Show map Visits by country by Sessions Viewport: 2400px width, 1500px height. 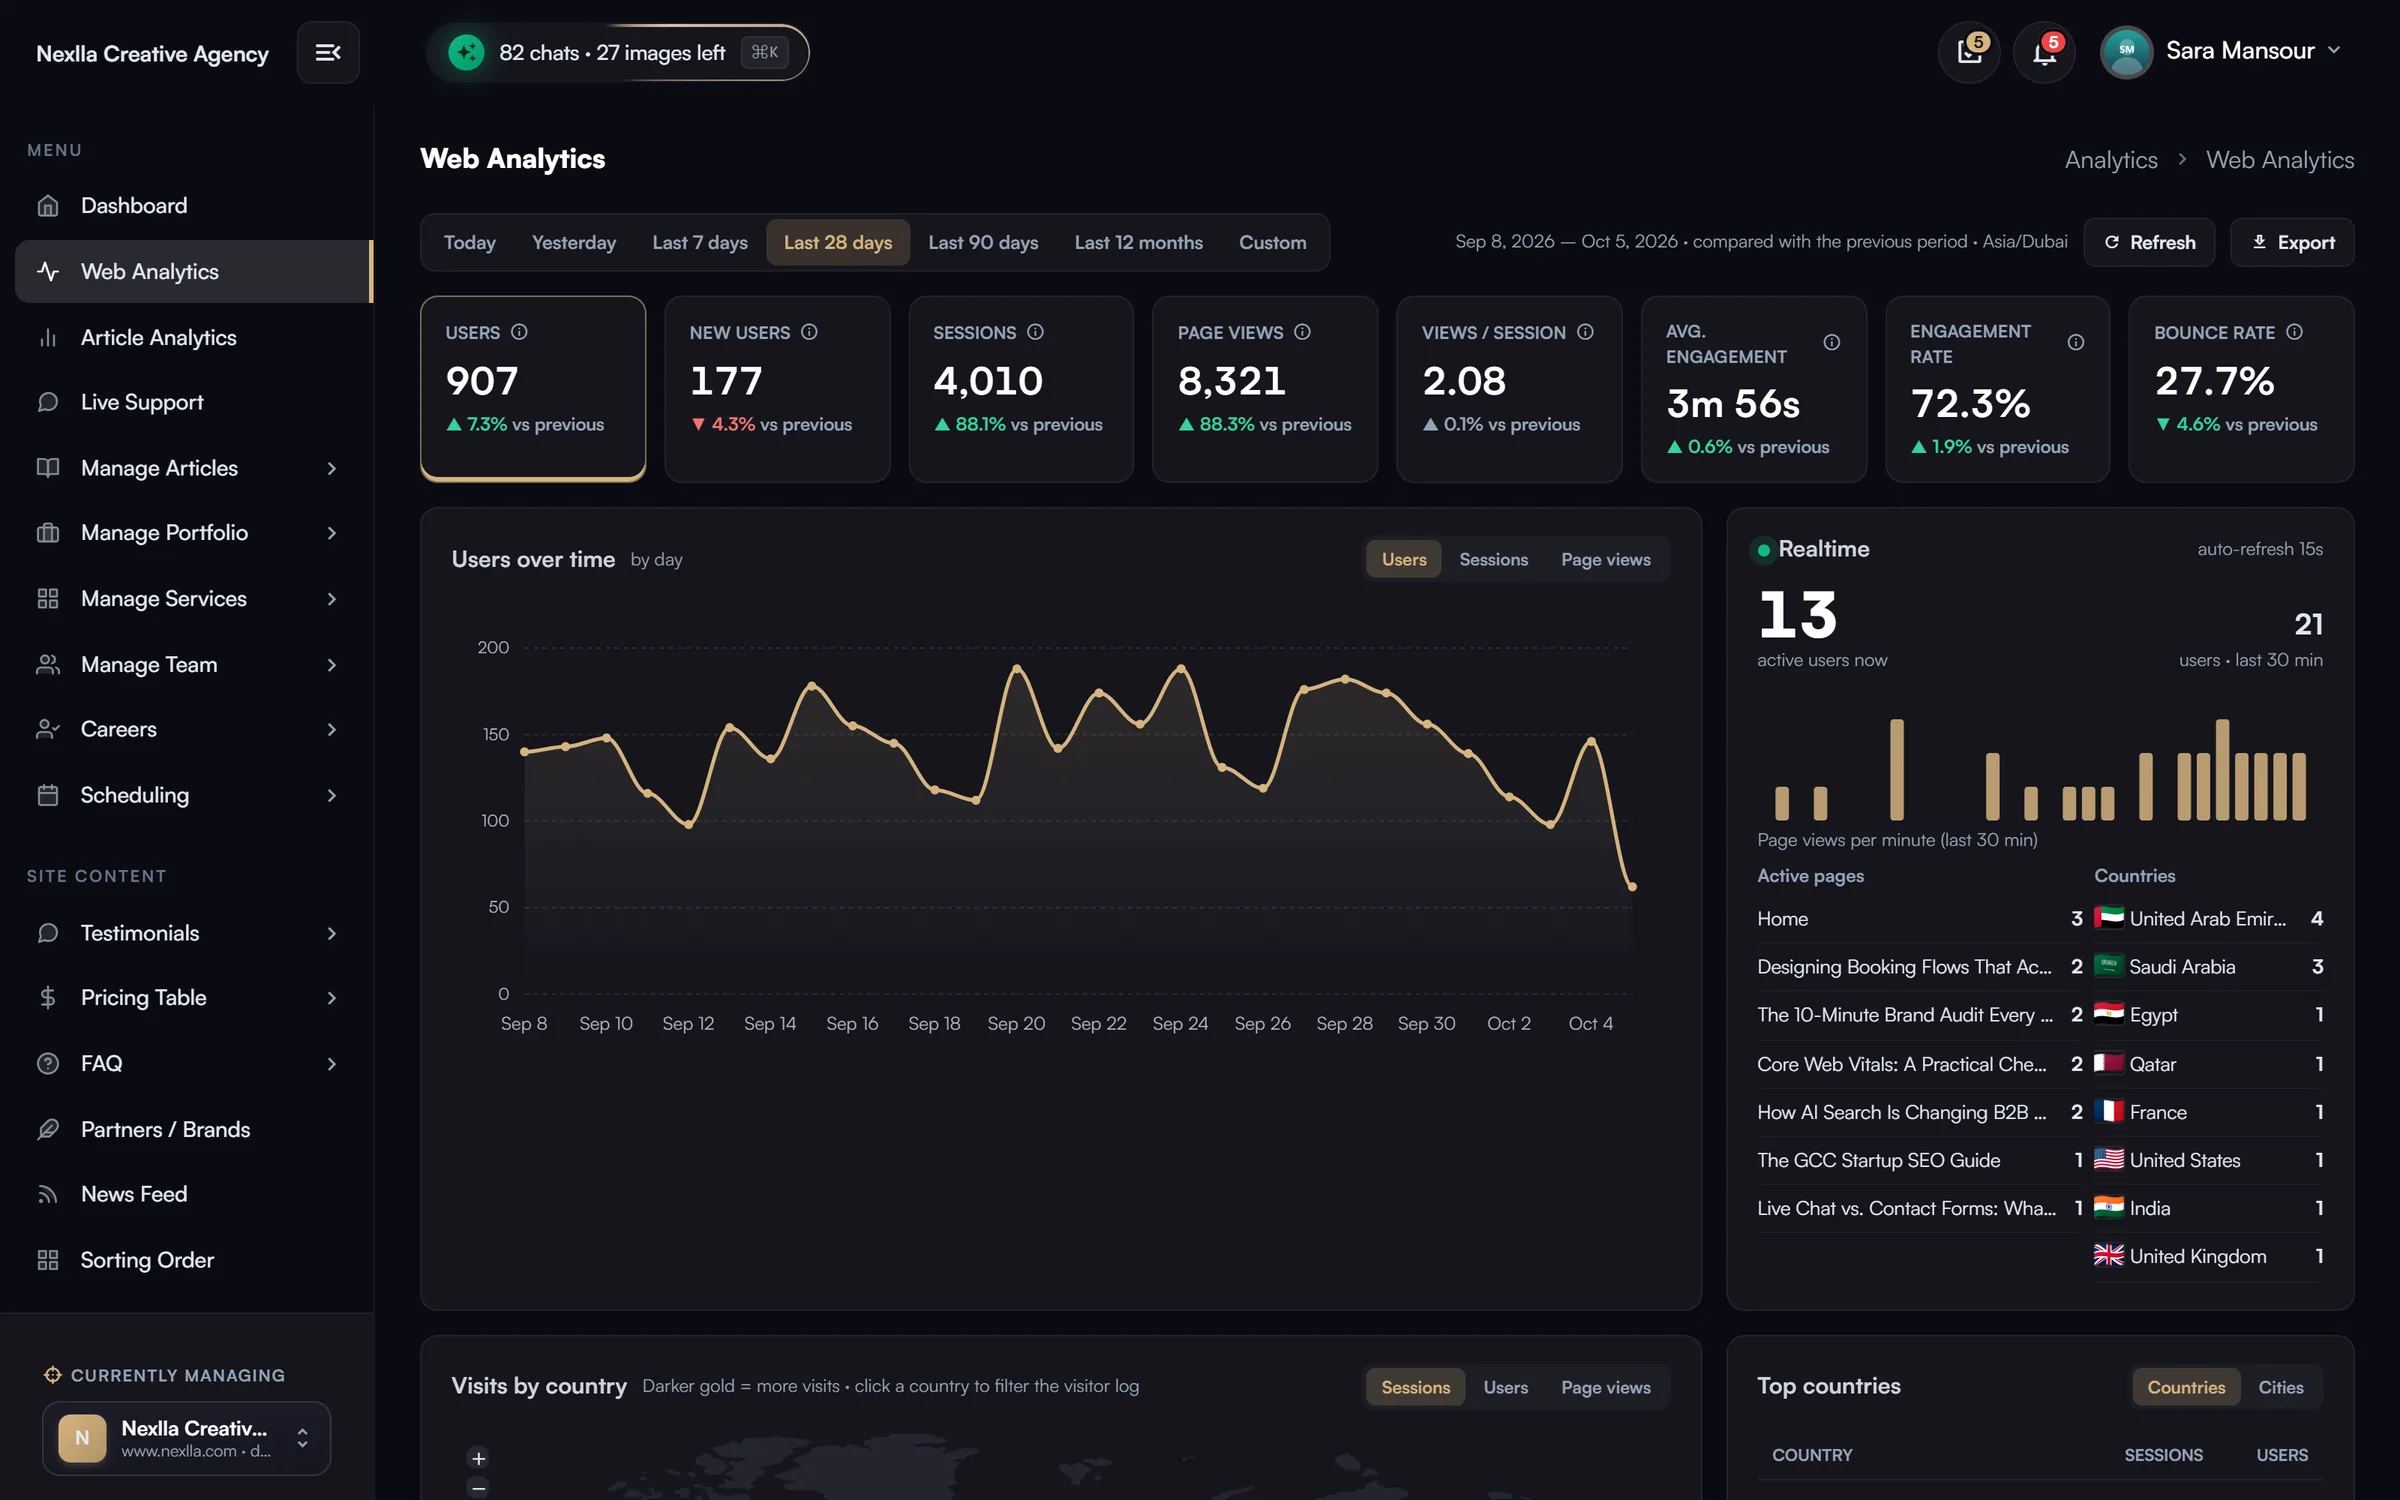pyautogui.click(x=1415, y=1387)
